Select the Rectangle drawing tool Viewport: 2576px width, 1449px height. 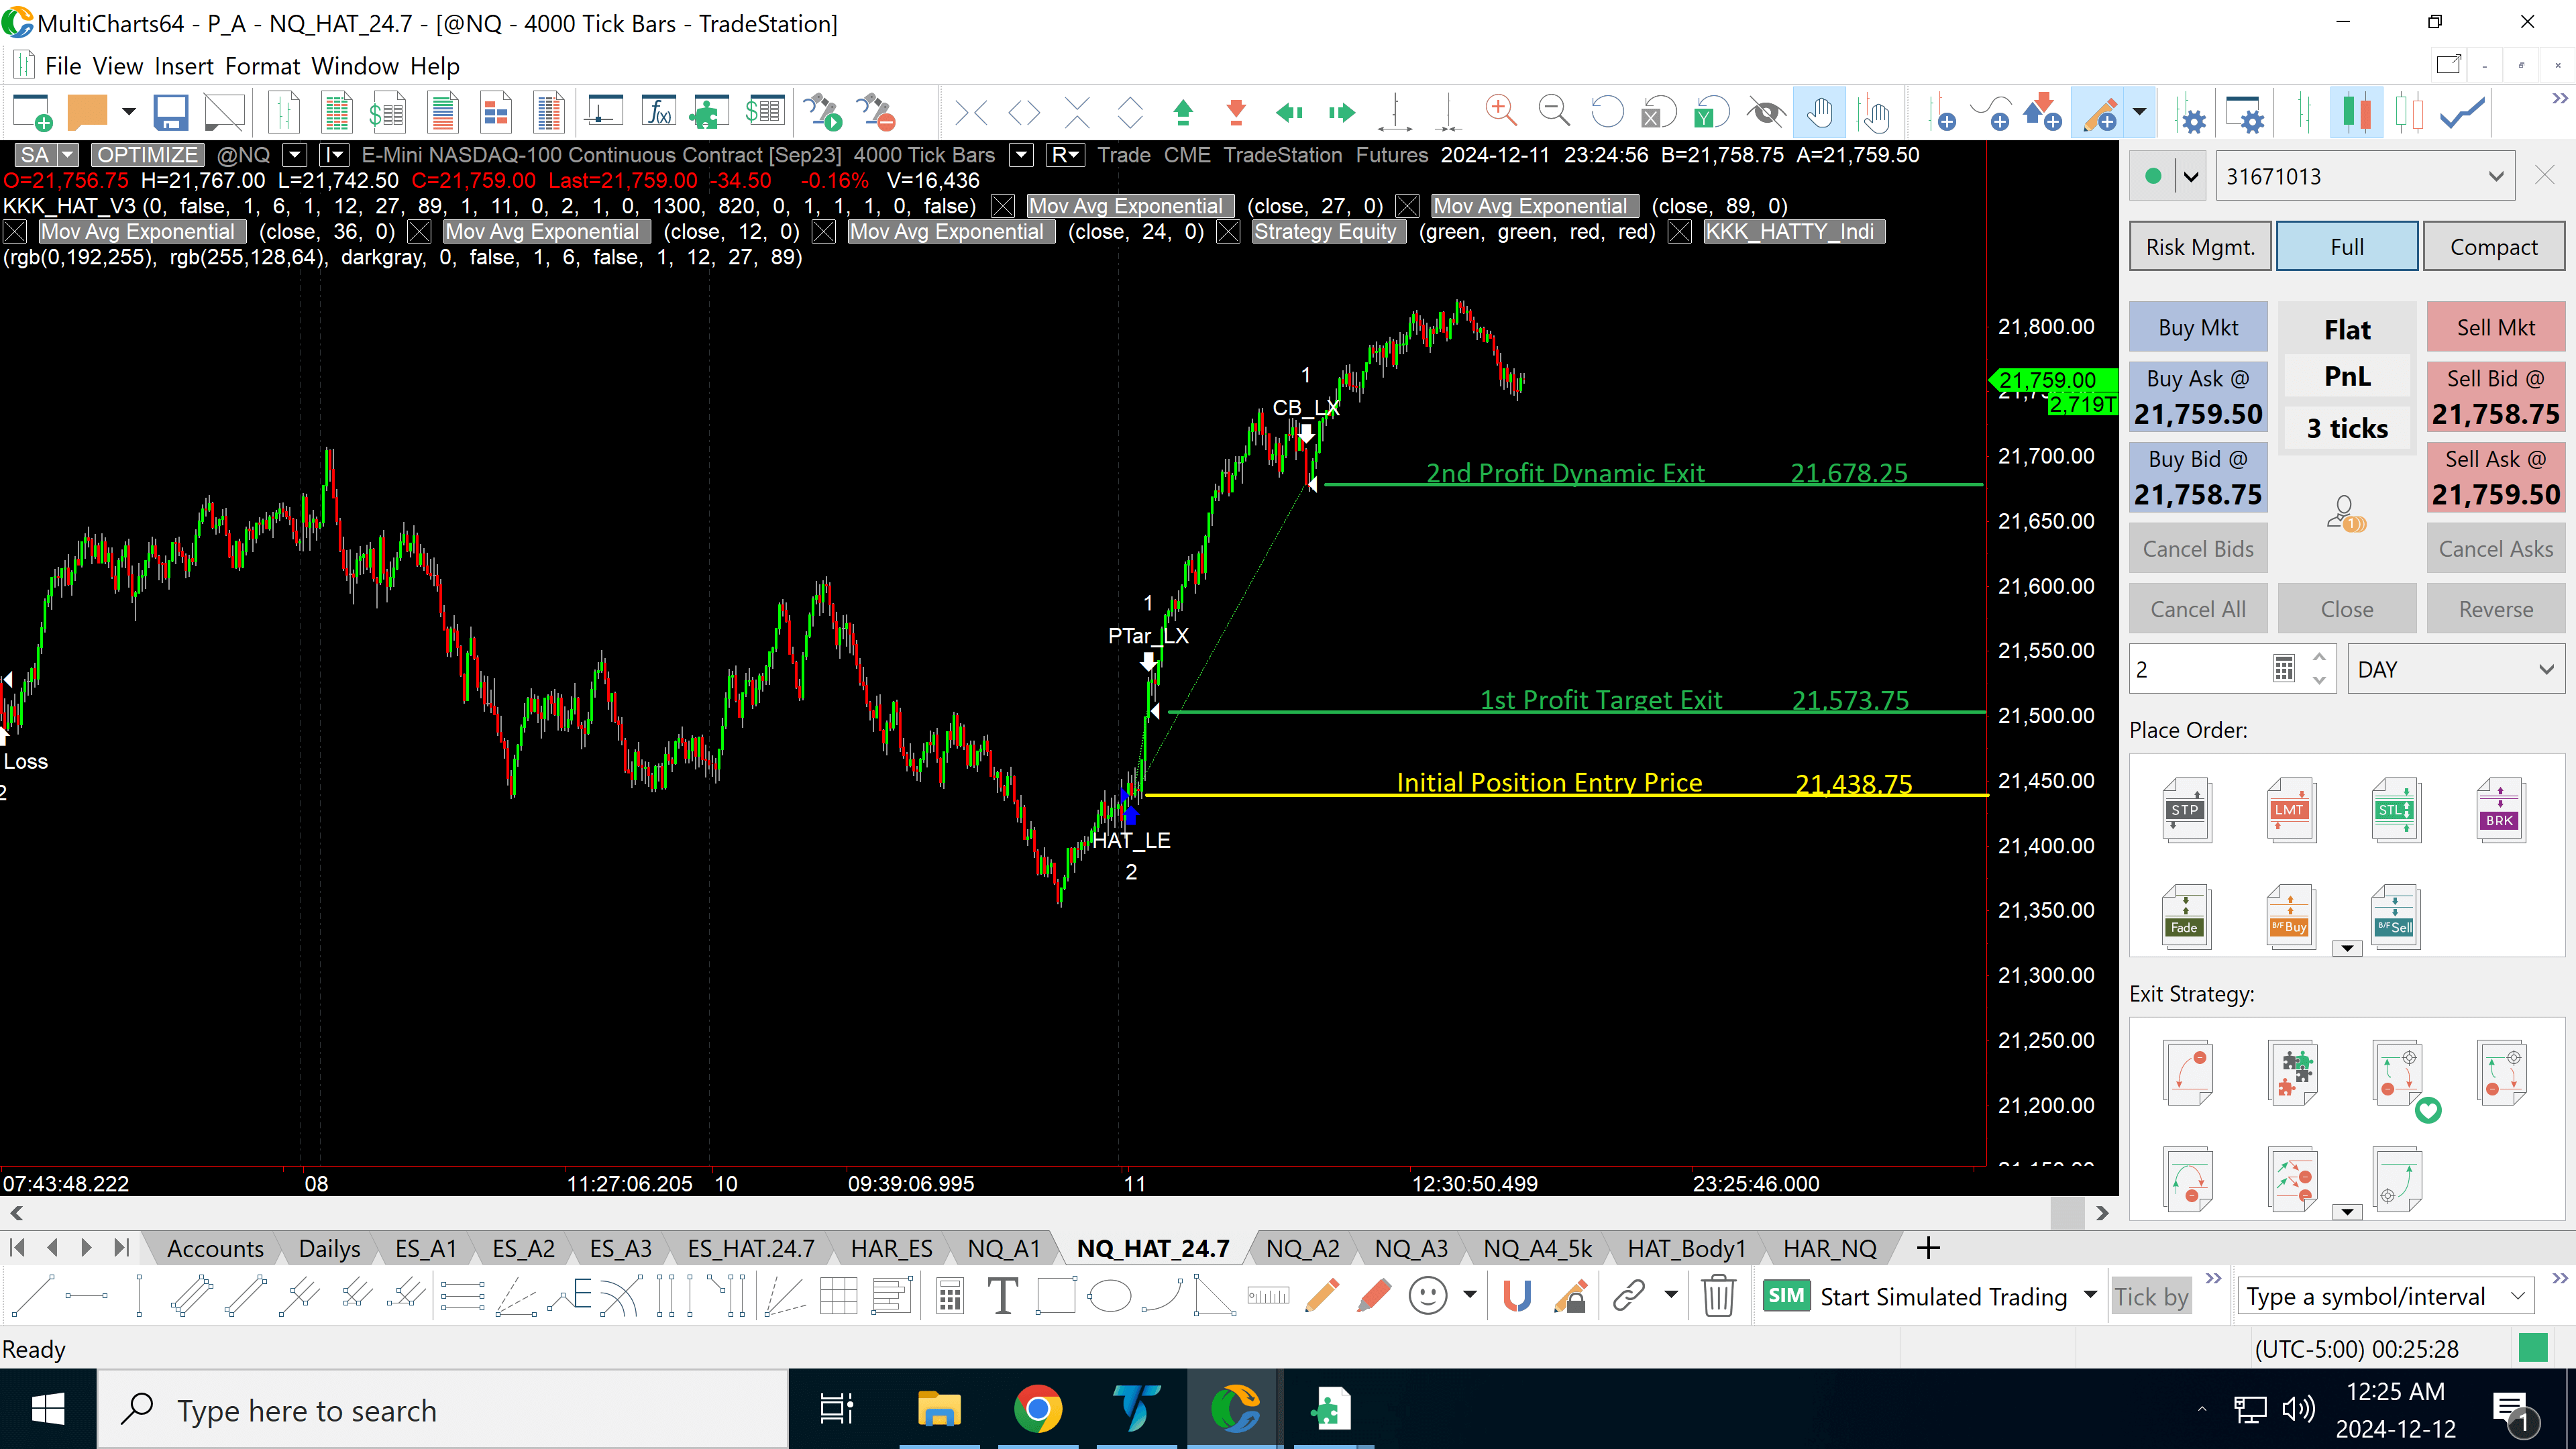click(1056, 1296)
